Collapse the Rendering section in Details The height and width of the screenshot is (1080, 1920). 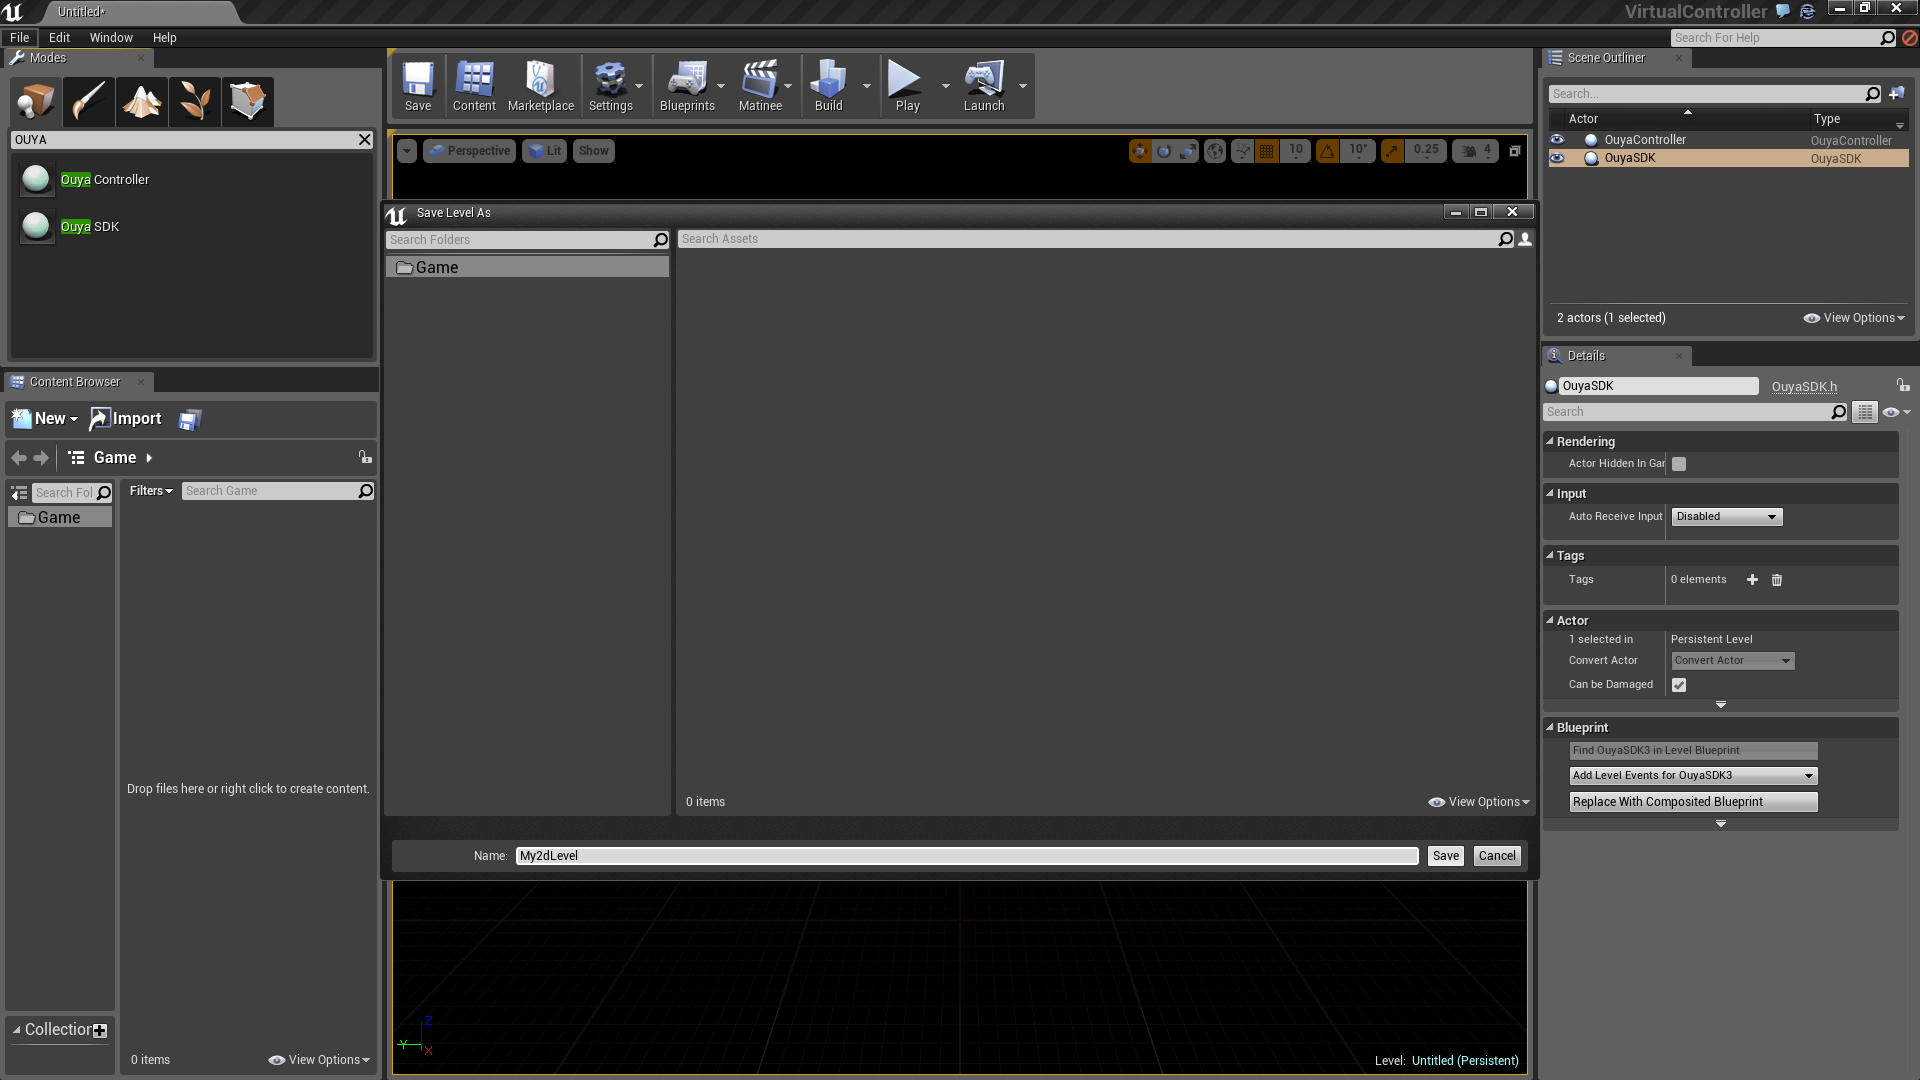pos(1550,441)
